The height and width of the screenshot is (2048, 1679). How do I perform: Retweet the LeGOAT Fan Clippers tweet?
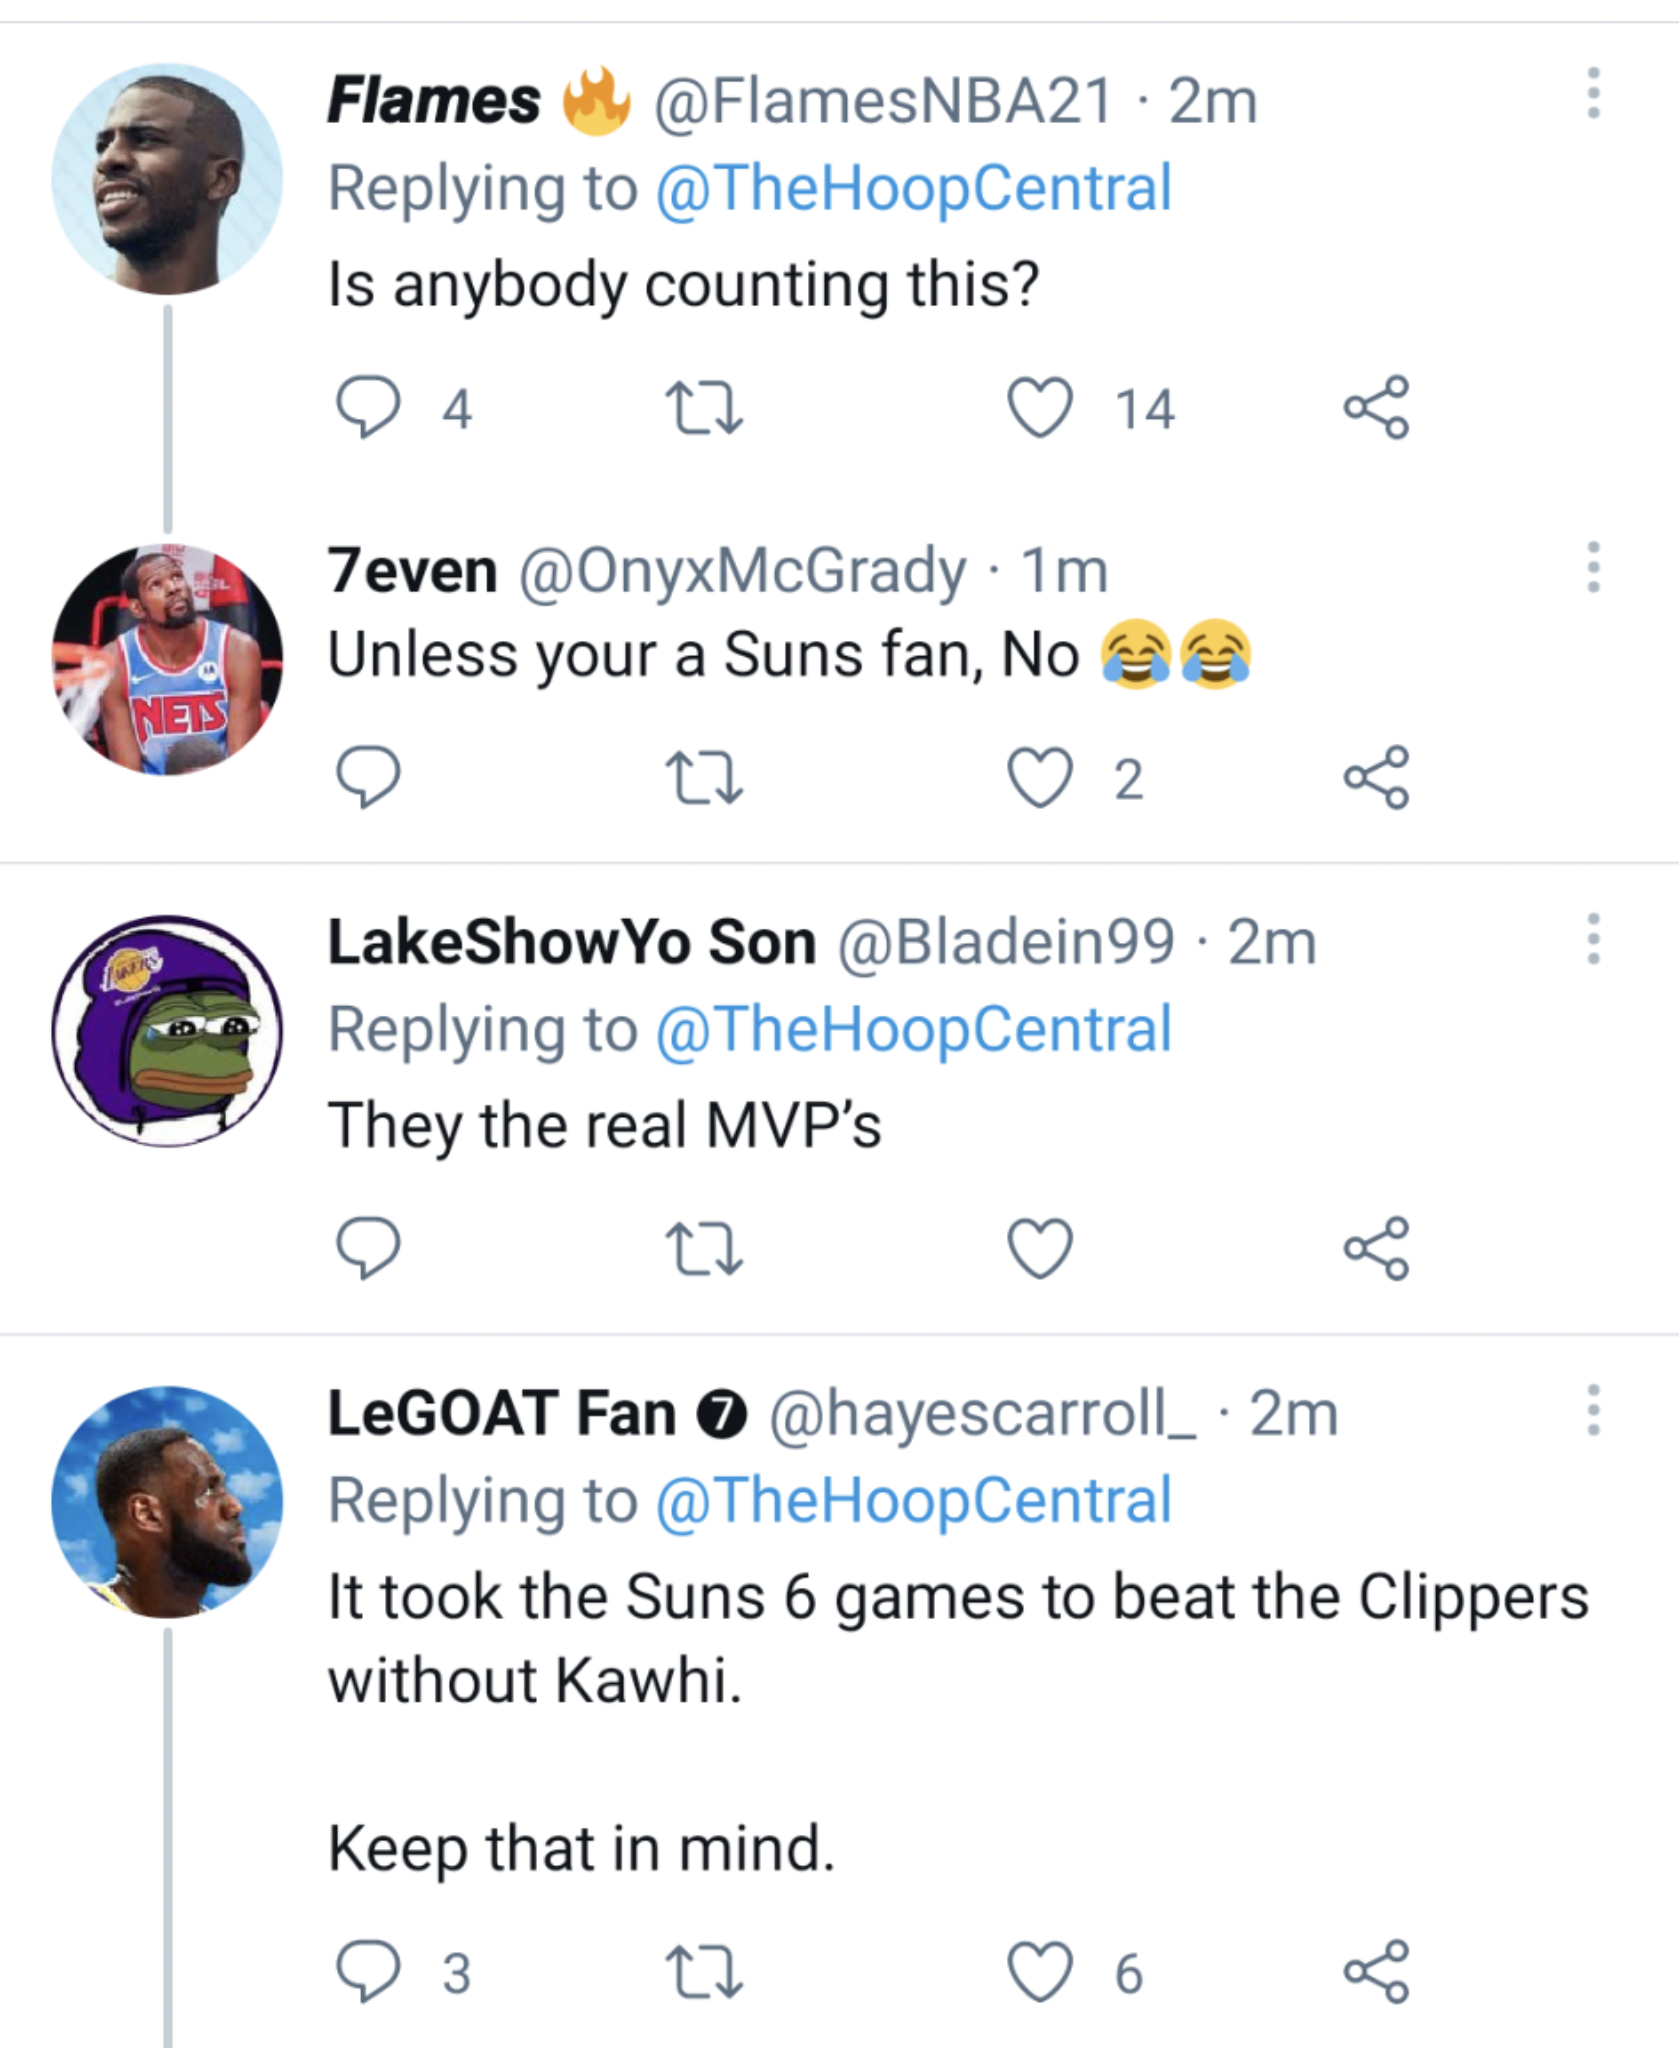click(704, 1971)
